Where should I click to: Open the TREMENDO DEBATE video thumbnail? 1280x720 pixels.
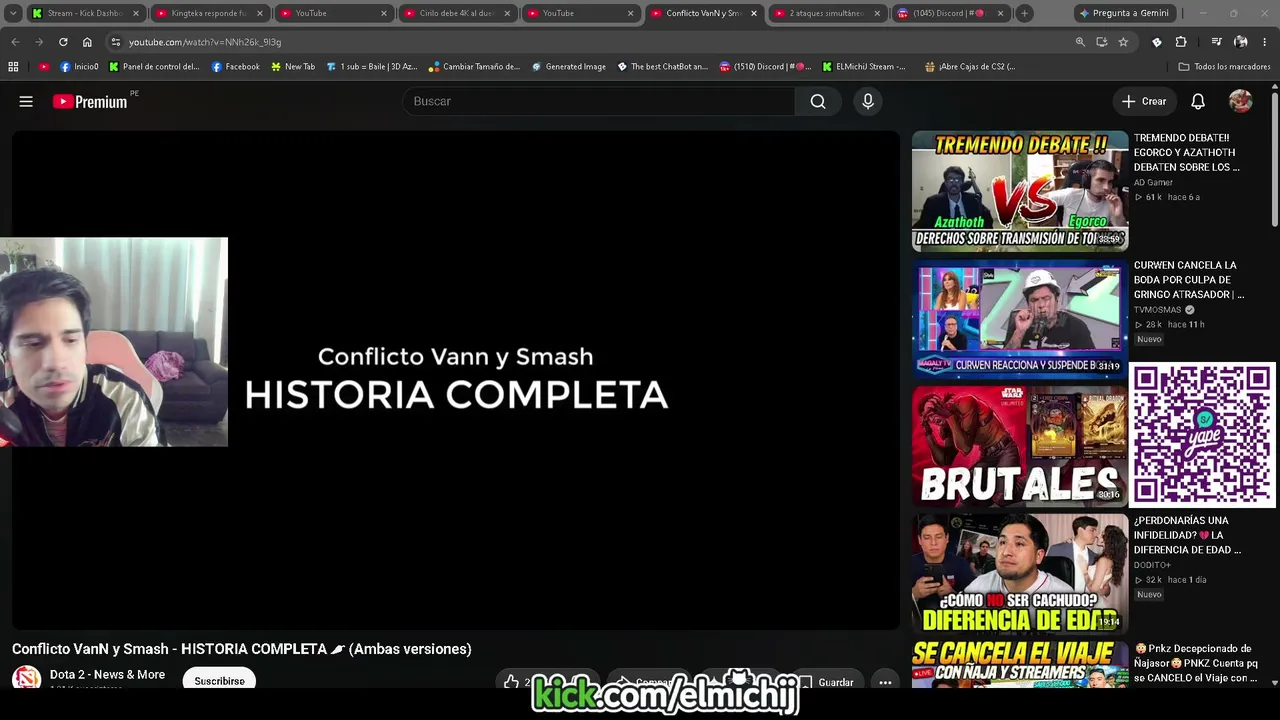click(1020, 190)
